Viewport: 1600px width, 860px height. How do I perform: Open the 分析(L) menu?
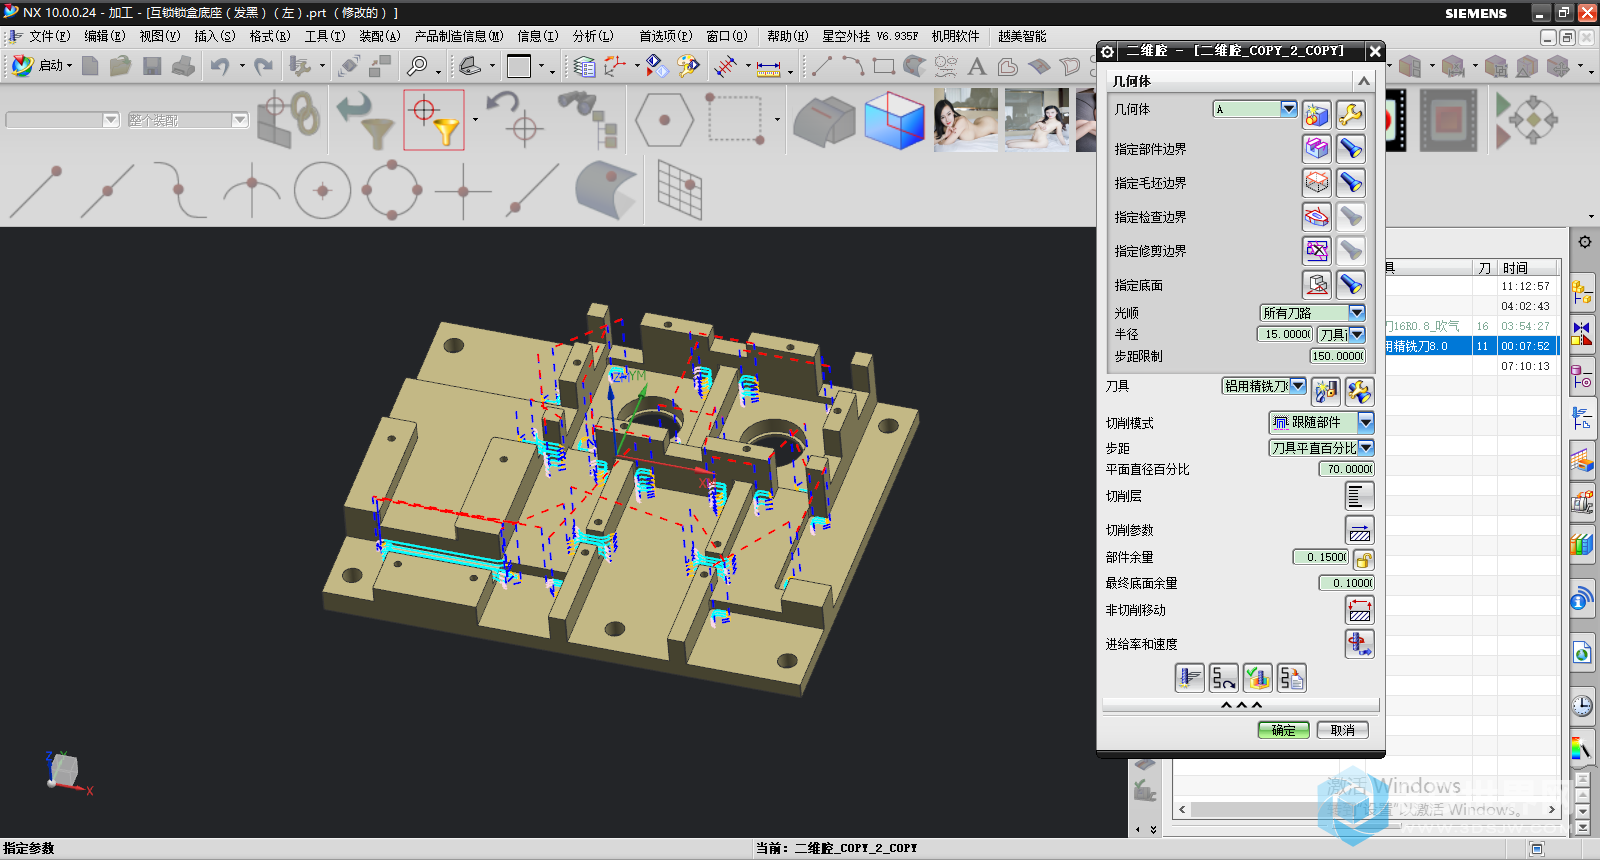point(592,36)
